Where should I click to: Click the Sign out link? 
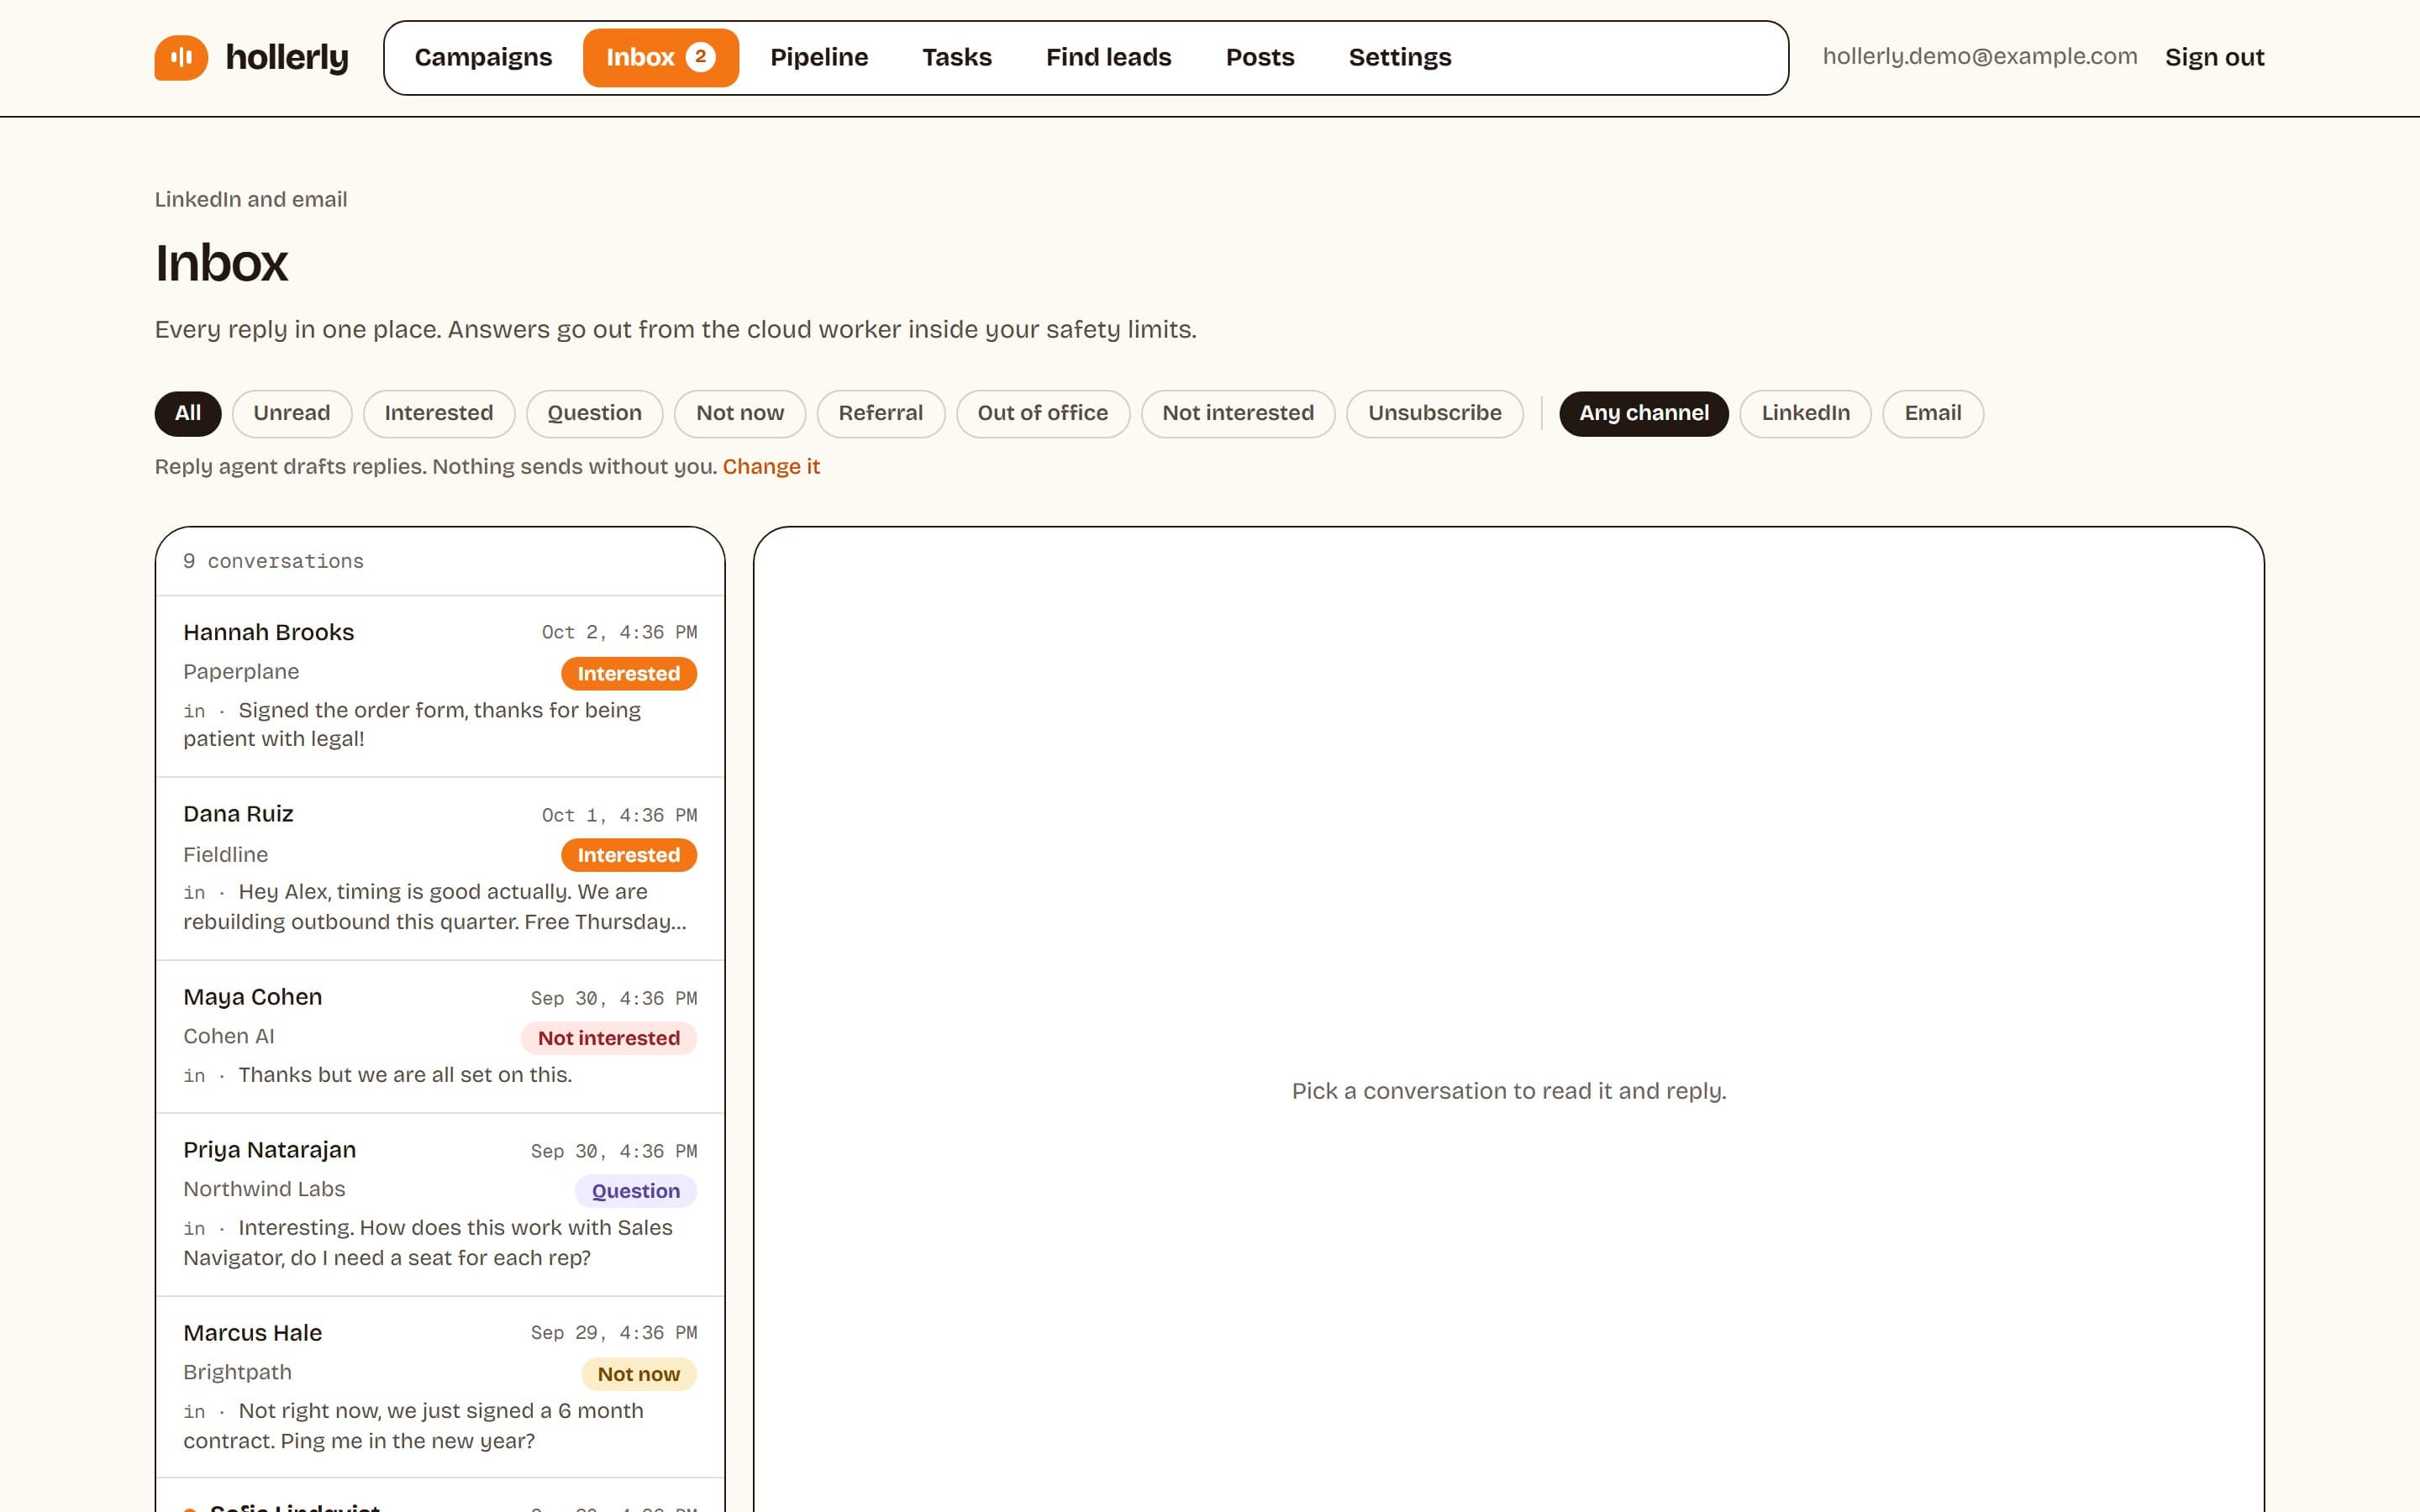[x=2214, y=57]
